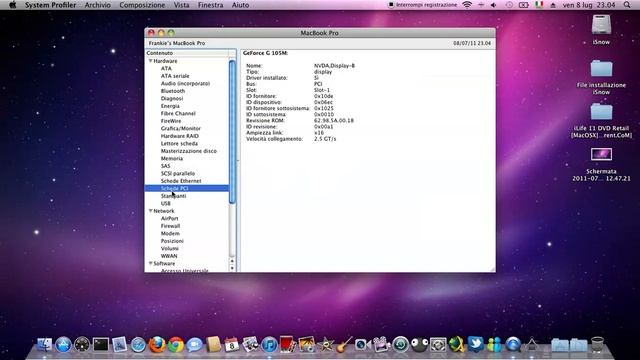Open the Archivio menu

98,5
